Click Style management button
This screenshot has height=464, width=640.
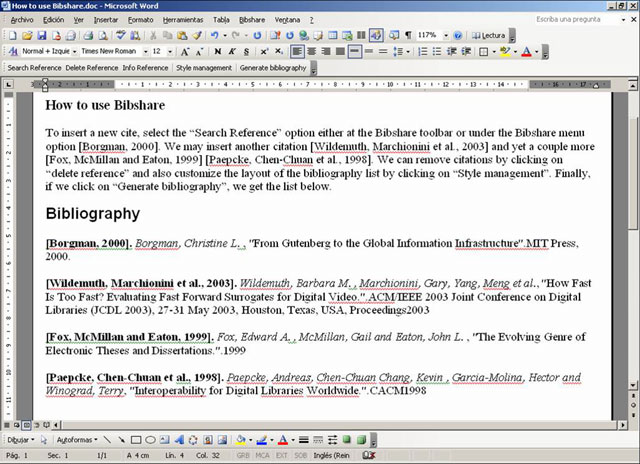click(204, 68)
